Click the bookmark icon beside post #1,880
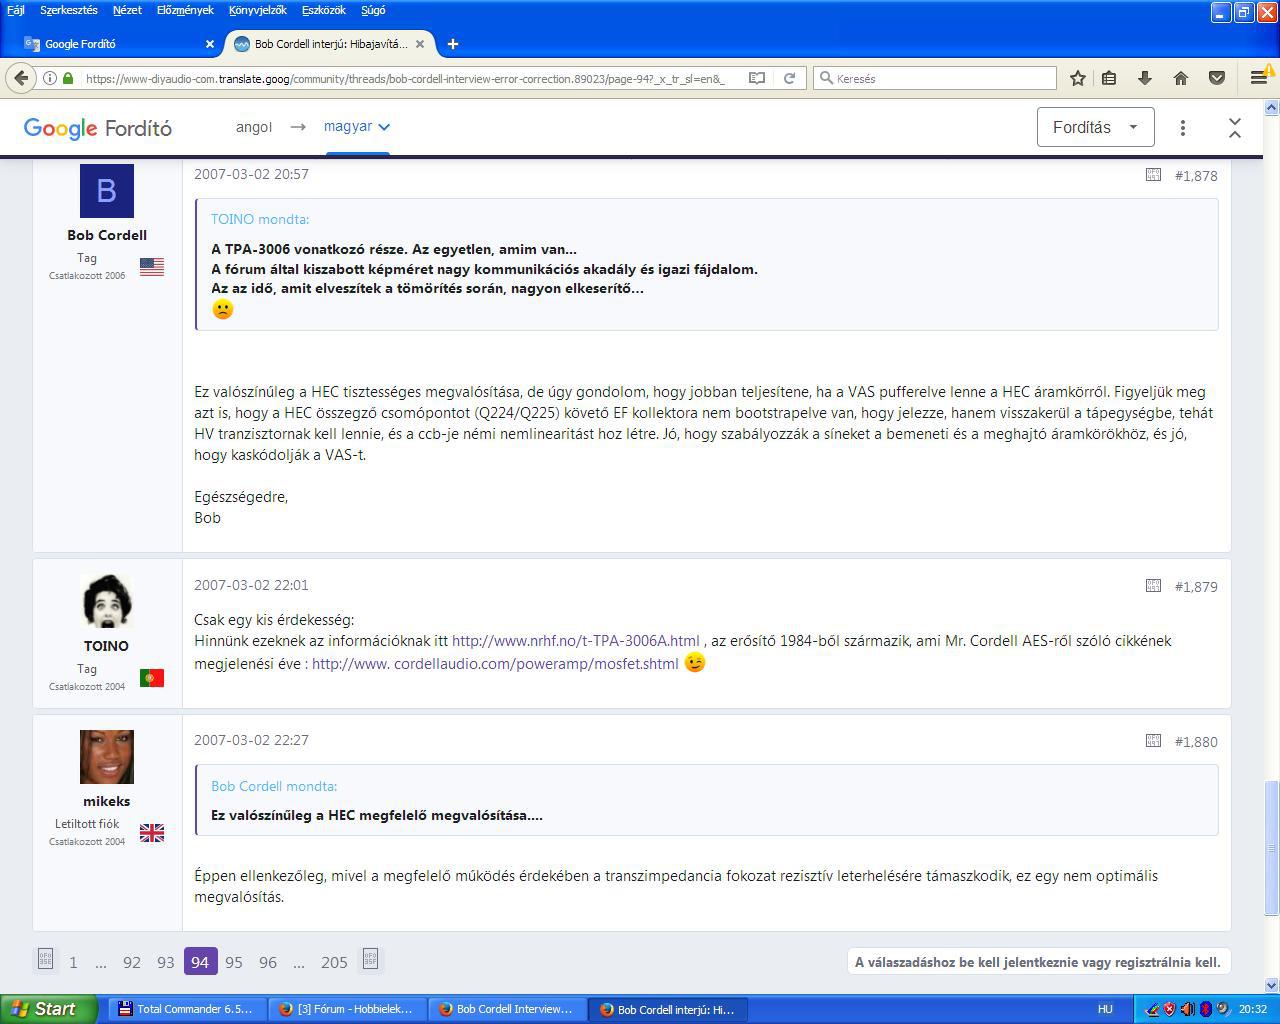 click(1153, 741)
